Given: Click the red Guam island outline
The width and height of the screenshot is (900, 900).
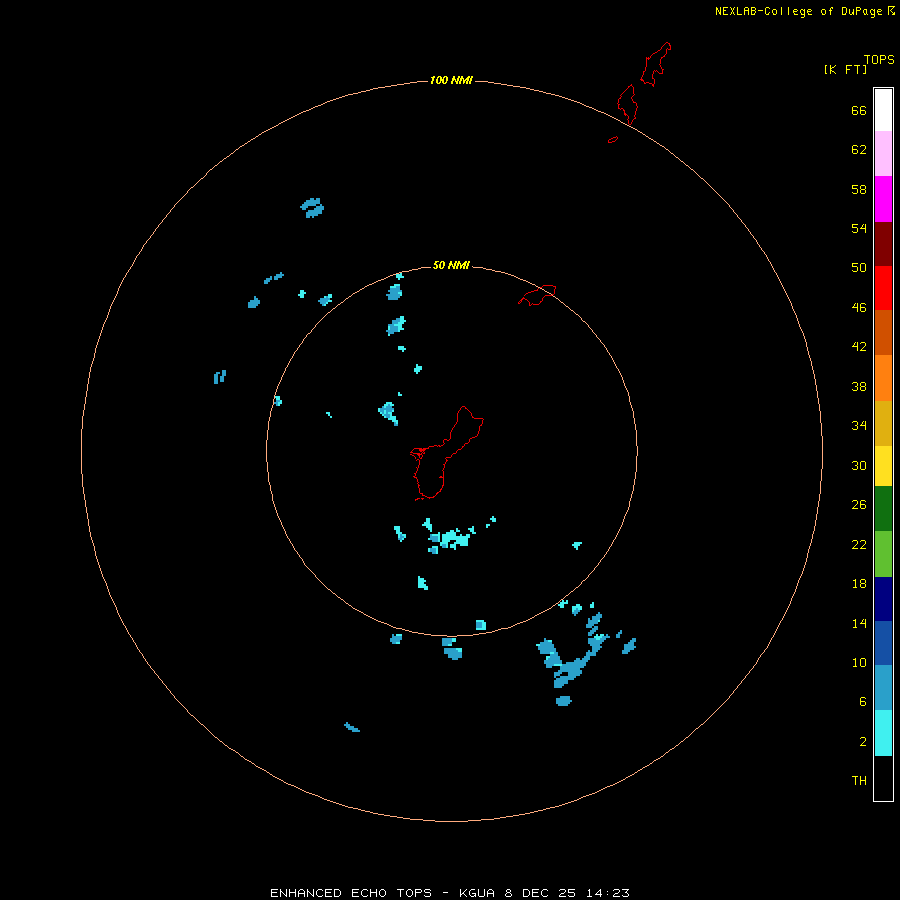Looking at the screenshot, I should (447, 453).
